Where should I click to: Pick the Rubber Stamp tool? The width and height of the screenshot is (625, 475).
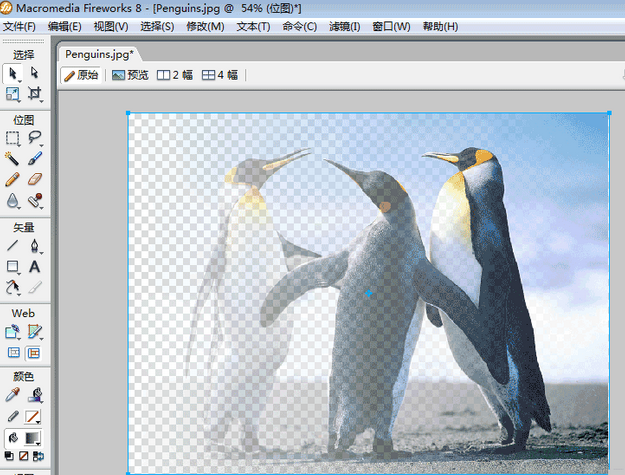tap(35, 201)
